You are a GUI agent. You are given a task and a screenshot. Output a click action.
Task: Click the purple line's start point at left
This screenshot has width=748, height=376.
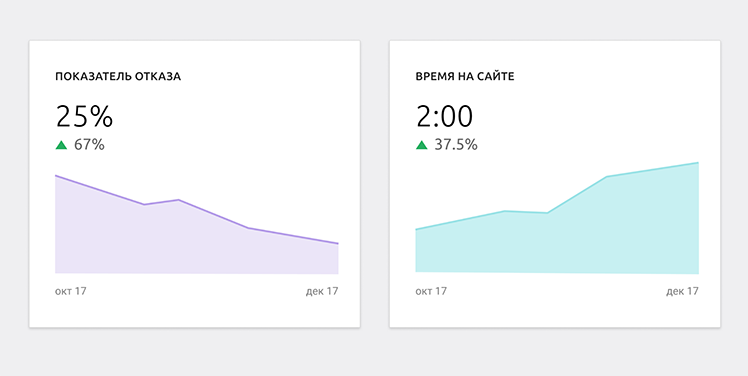point(56,176)
